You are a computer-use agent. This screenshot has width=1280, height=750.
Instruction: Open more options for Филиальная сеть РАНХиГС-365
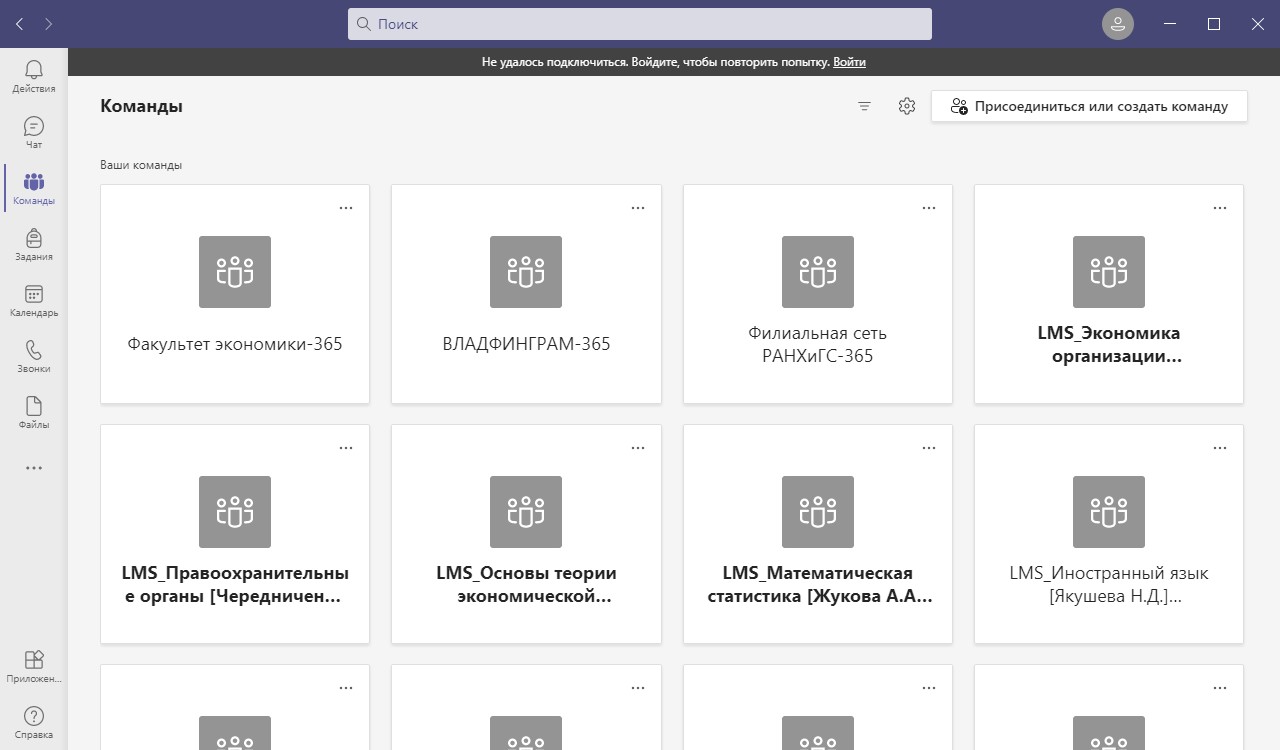pos(929,208)
